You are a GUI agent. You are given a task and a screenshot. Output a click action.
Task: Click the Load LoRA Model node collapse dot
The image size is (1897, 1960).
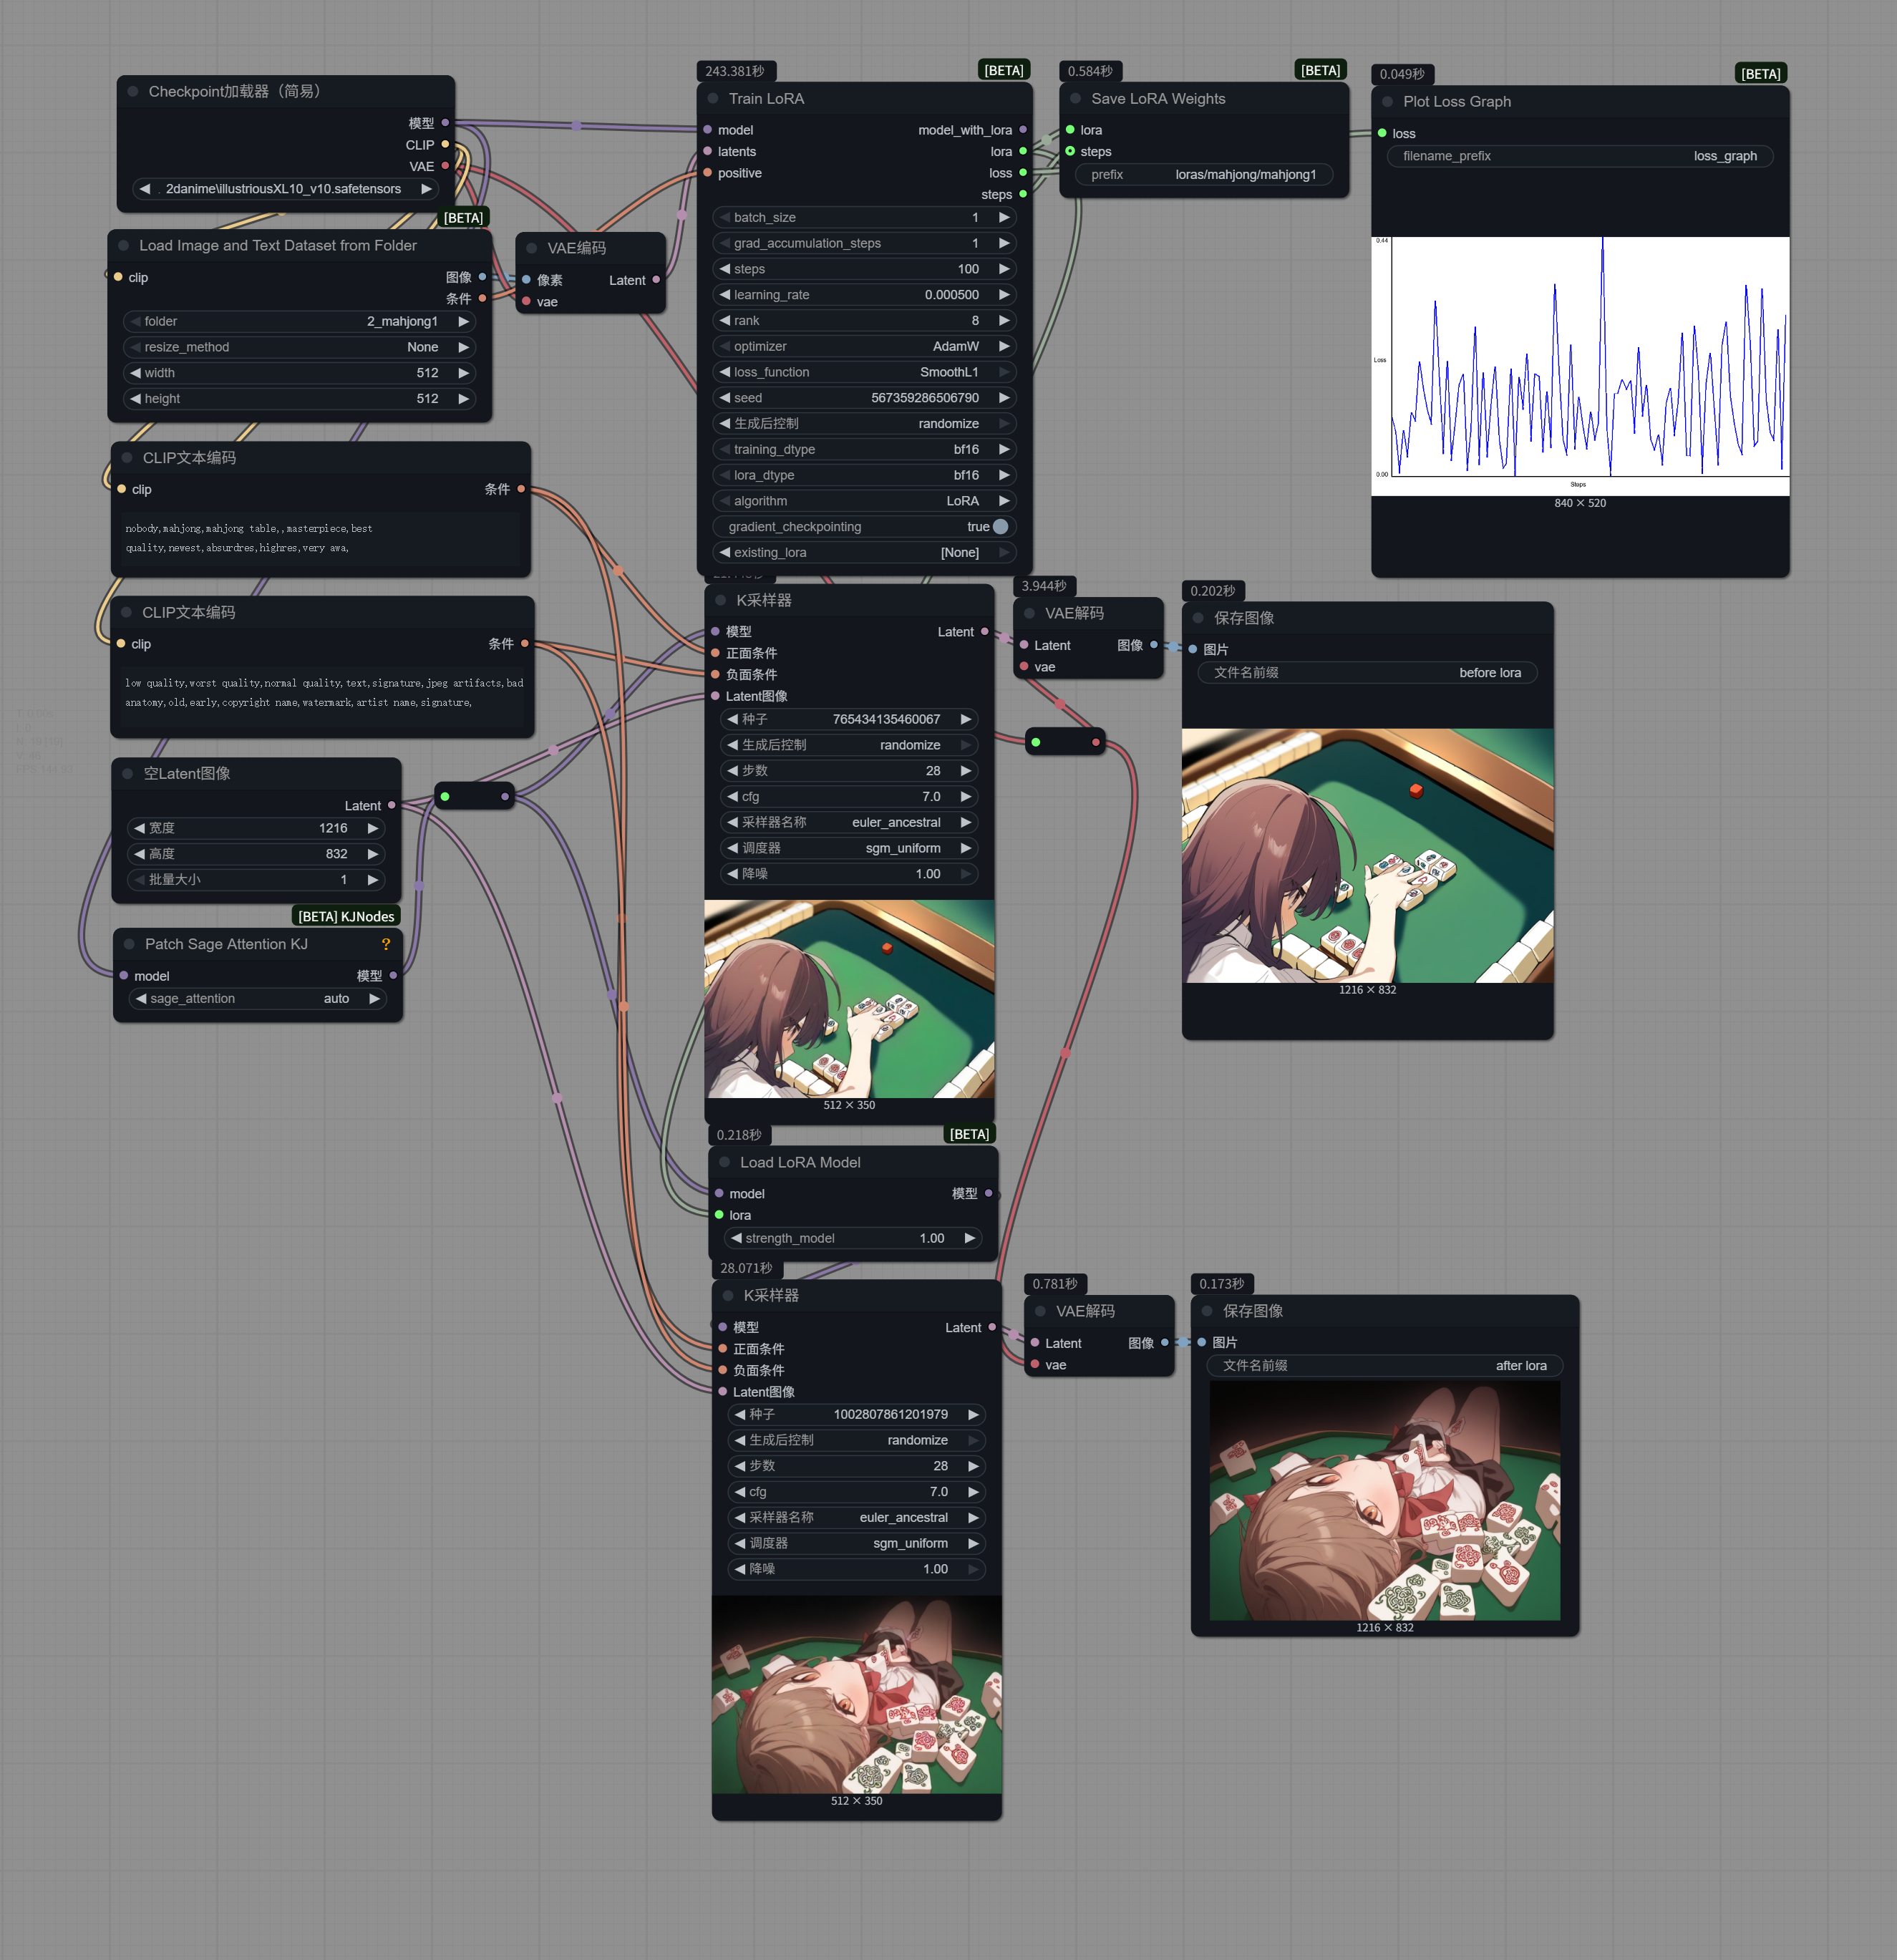pos(725,1162)
